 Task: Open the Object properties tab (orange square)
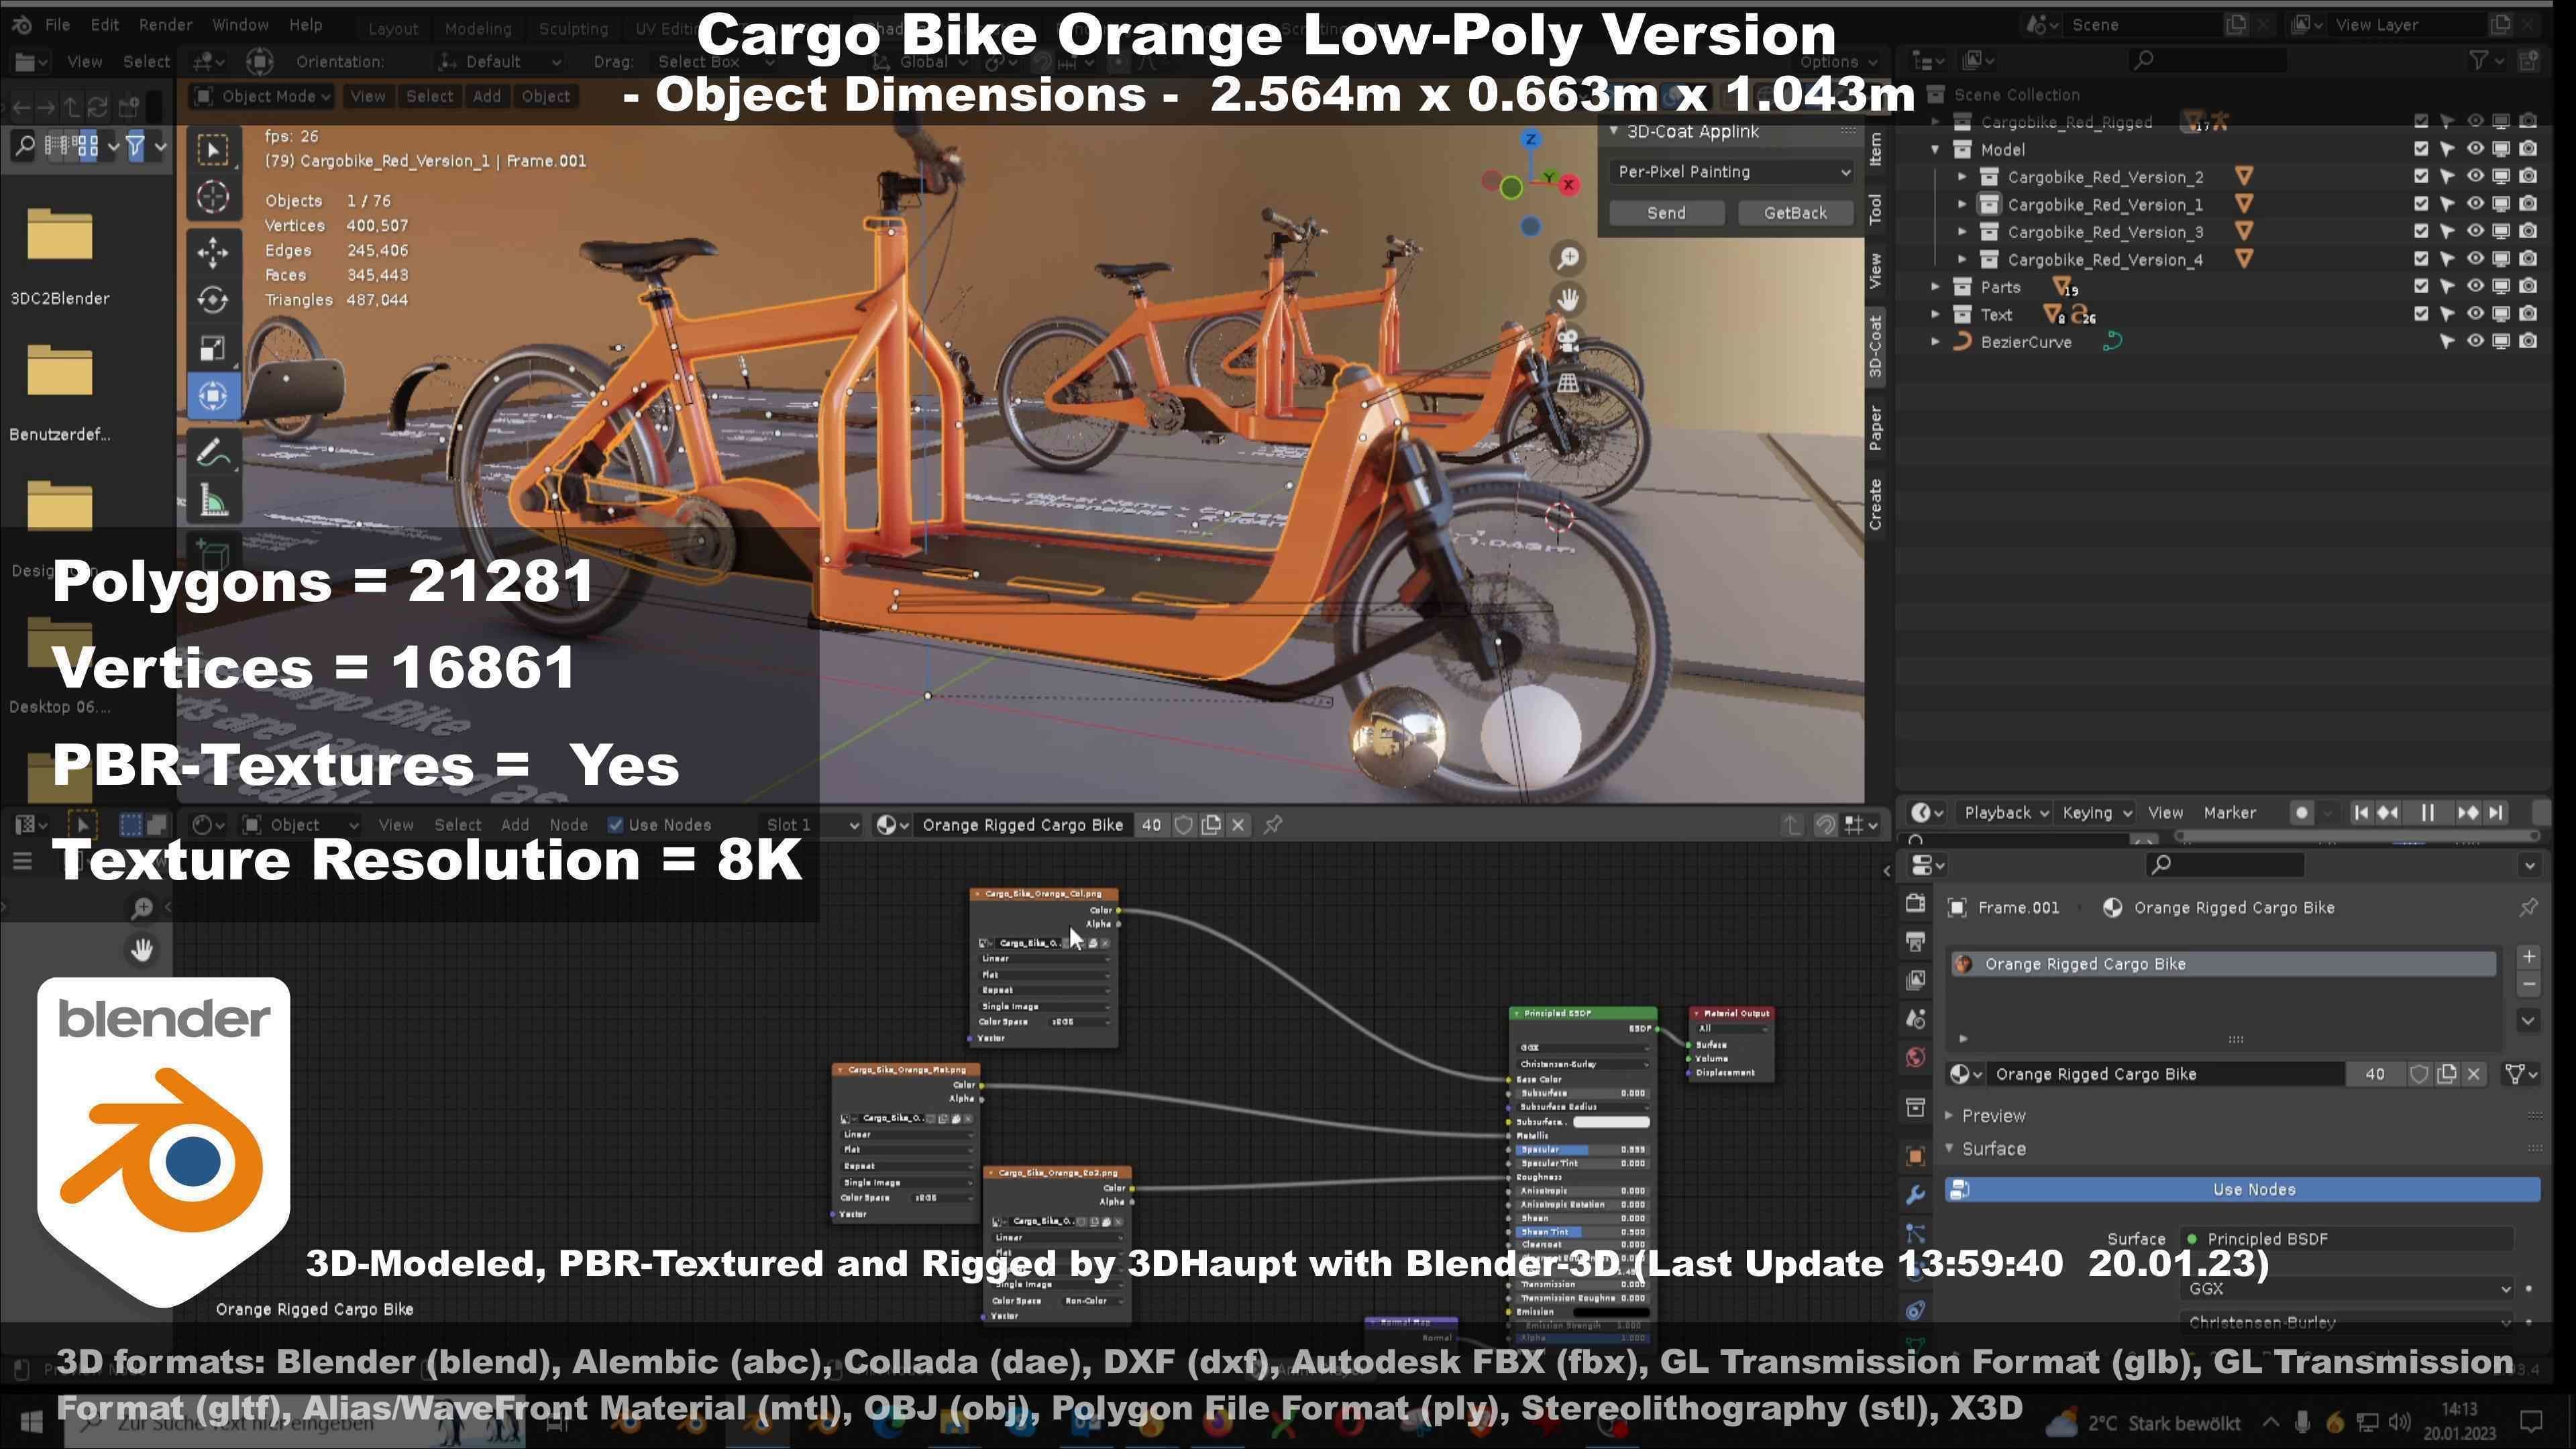coord(1915,1156)
